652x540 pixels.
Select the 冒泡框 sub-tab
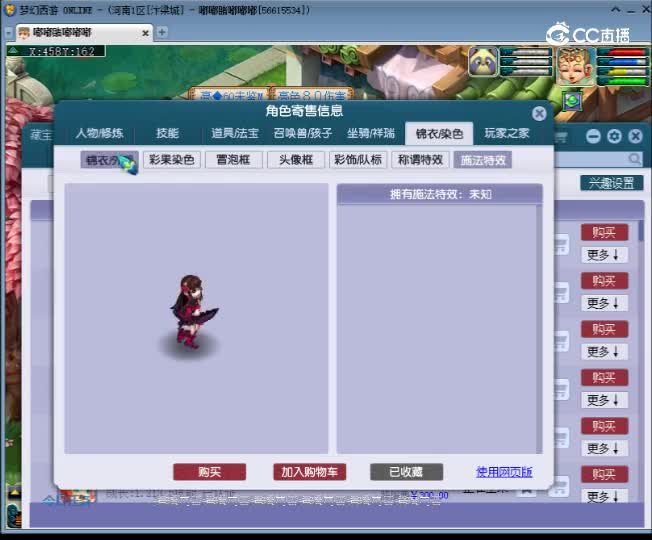pos(234,160)
